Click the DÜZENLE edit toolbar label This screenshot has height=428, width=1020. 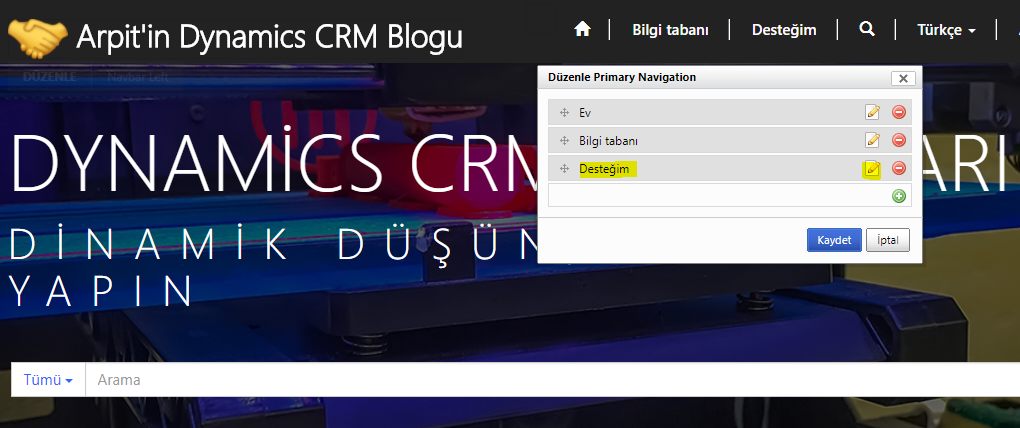pyautogui.click(x=49, y=77)
